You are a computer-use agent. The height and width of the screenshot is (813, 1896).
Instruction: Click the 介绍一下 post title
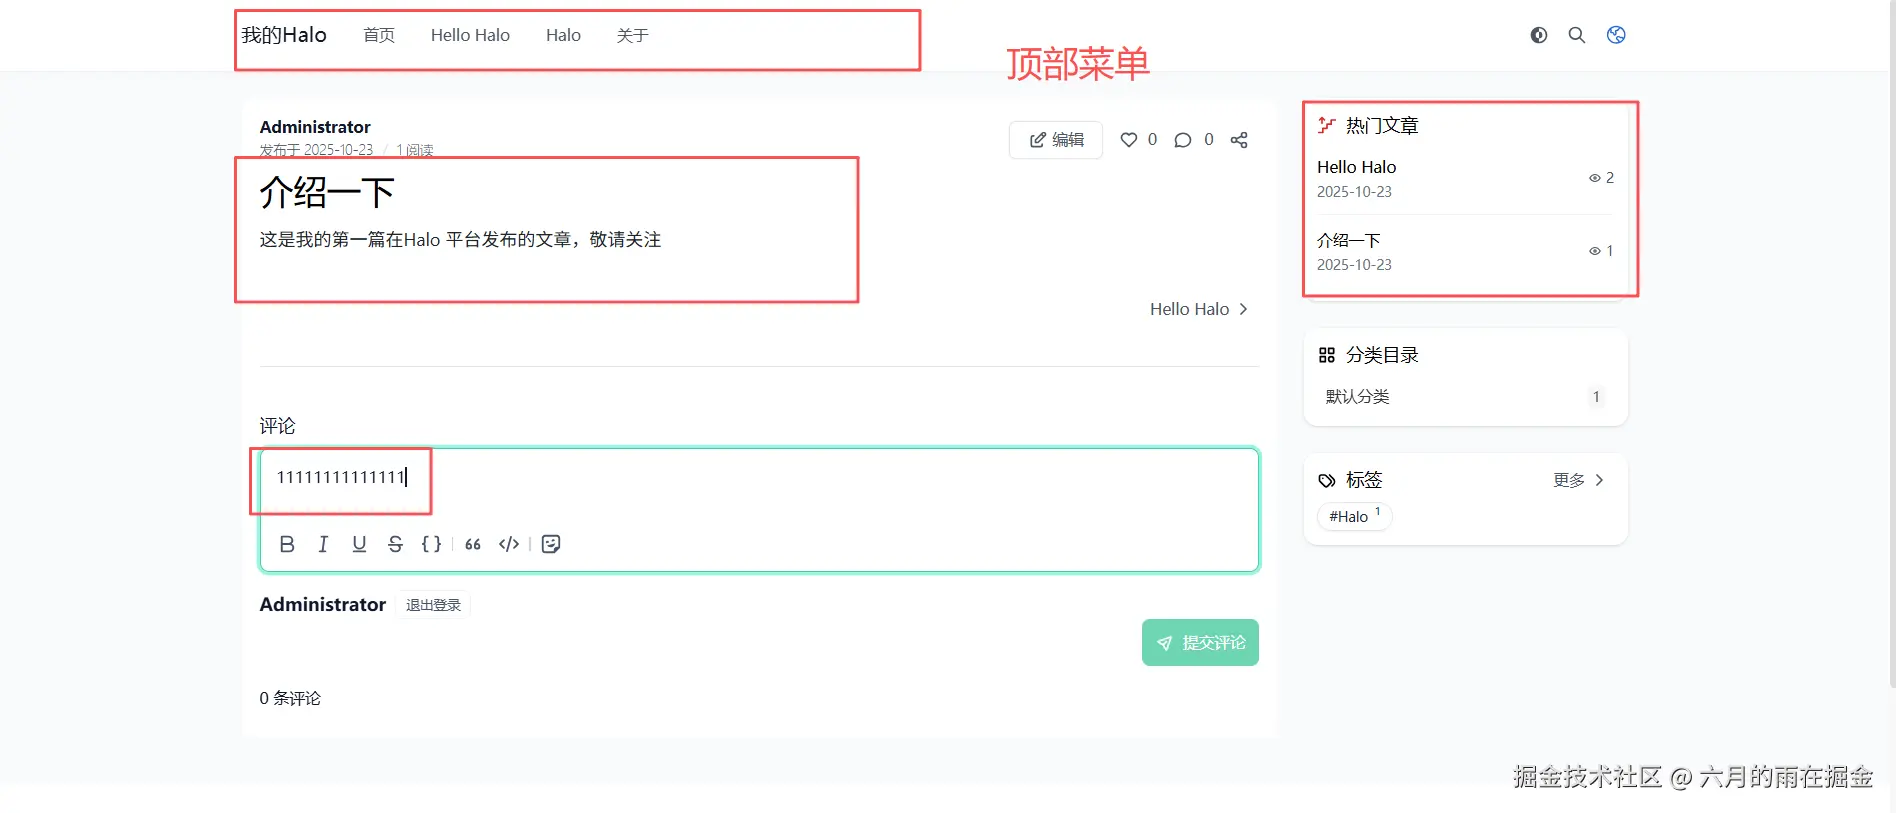327,192
